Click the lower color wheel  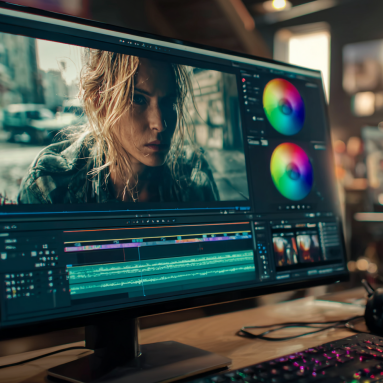tap(292, 171)
